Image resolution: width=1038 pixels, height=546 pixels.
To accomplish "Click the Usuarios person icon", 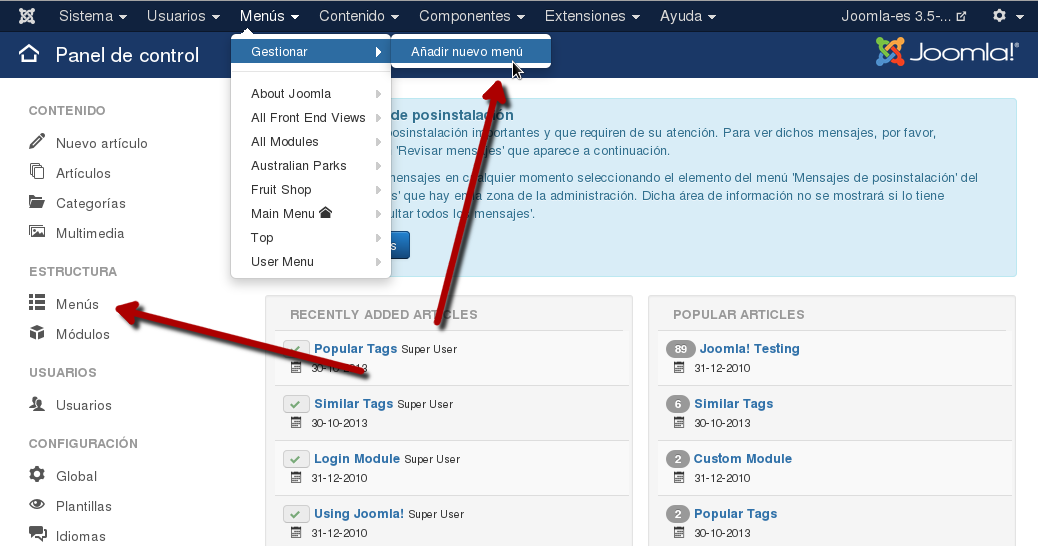I will coord(37,404).
